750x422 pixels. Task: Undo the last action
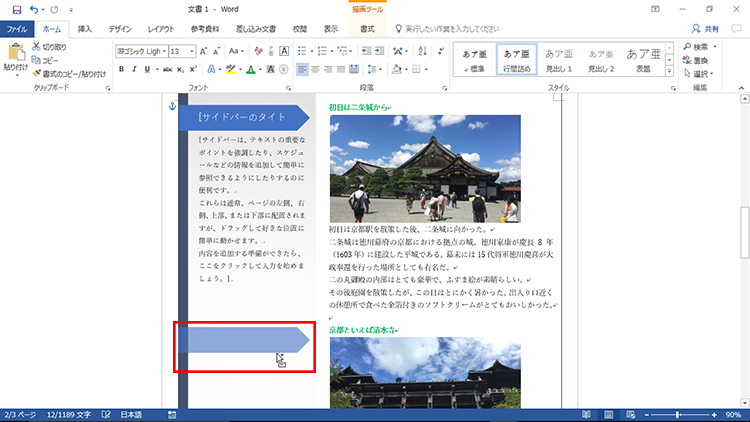[36, 9]
